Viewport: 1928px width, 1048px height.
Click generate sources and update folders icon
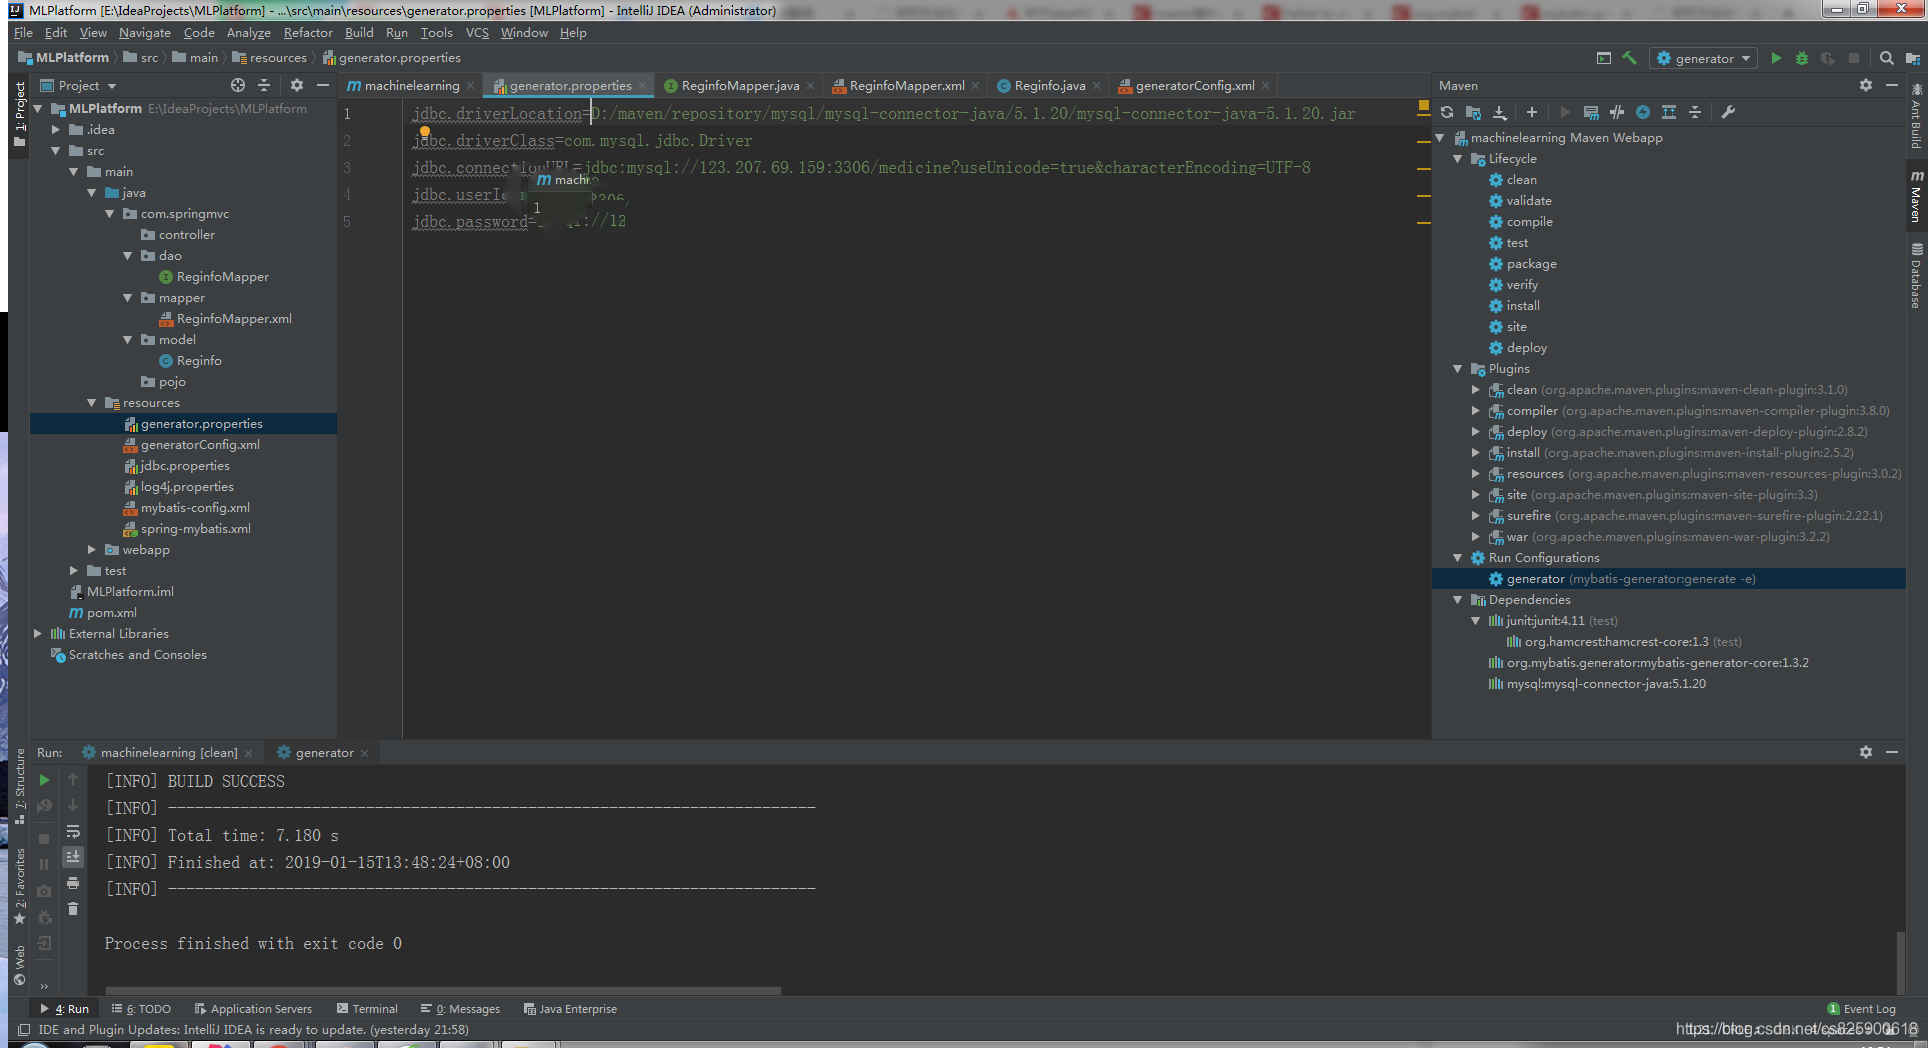pos(1473,113)
